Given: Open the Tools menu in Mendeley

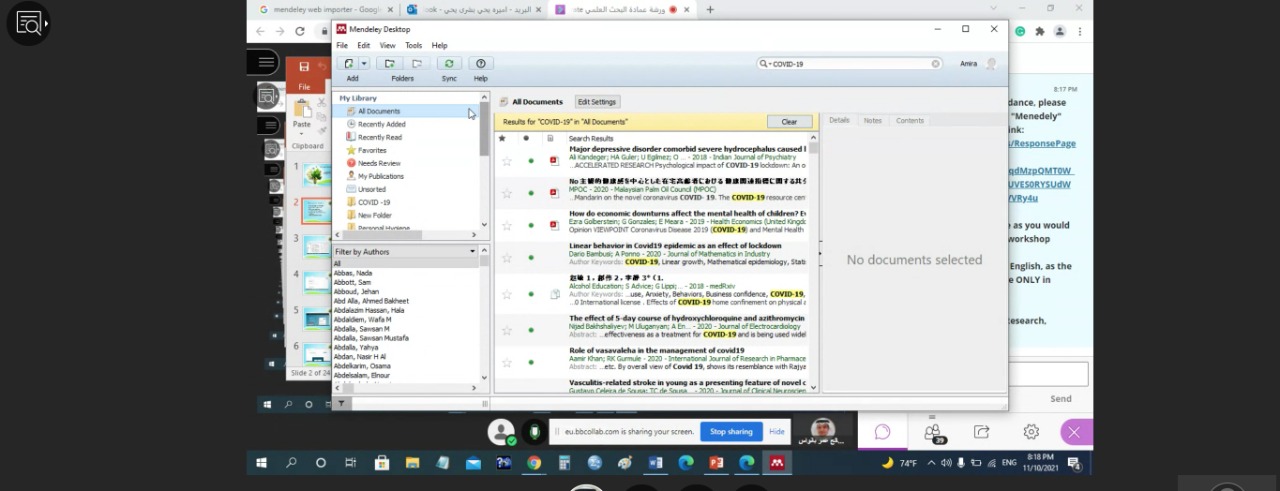Looking at the screenshot, I should point(413,45).
